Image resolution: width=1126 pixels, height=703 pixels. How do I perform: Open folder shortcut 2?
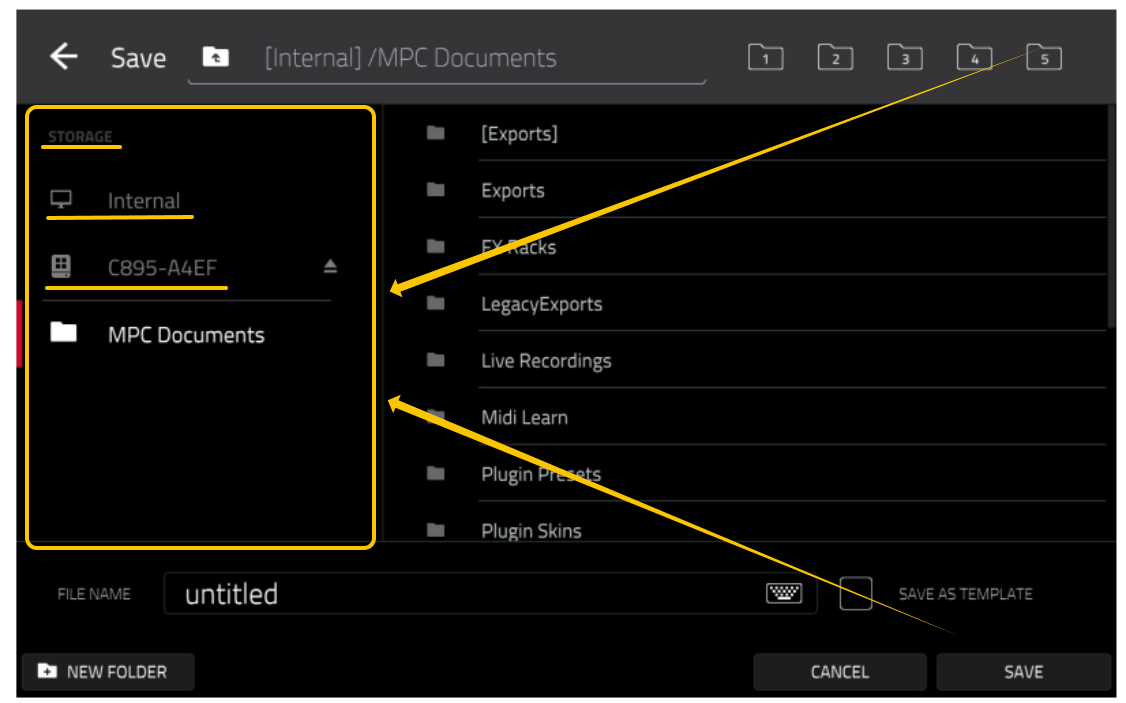point(835,57)
